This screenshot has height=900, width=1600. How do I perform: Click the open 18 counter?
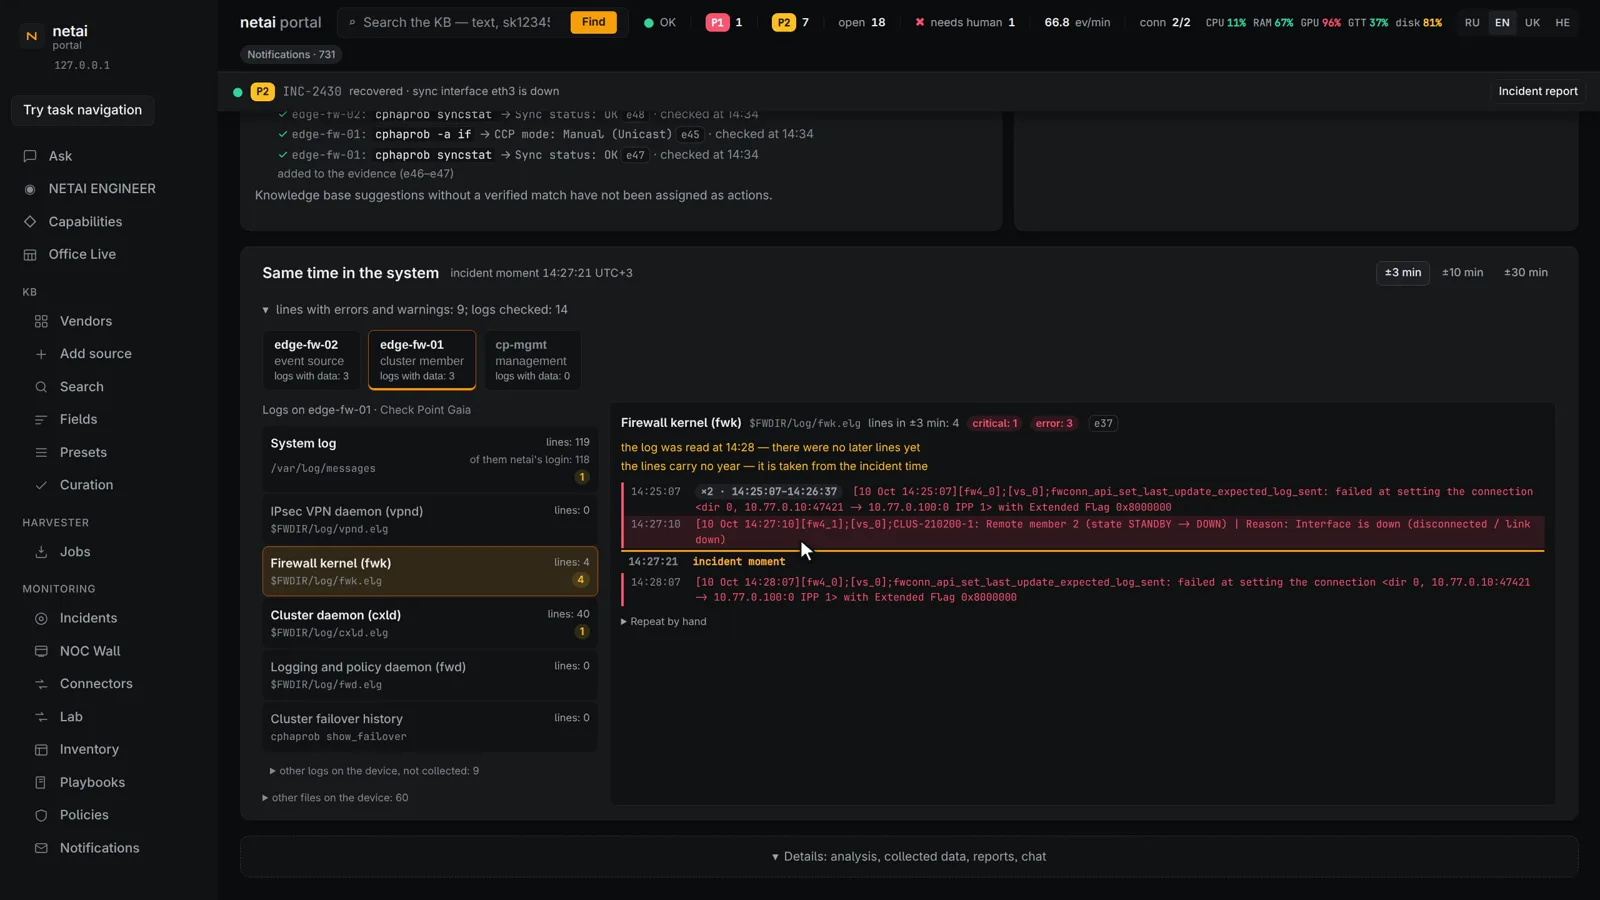click(x=861, y=22)
